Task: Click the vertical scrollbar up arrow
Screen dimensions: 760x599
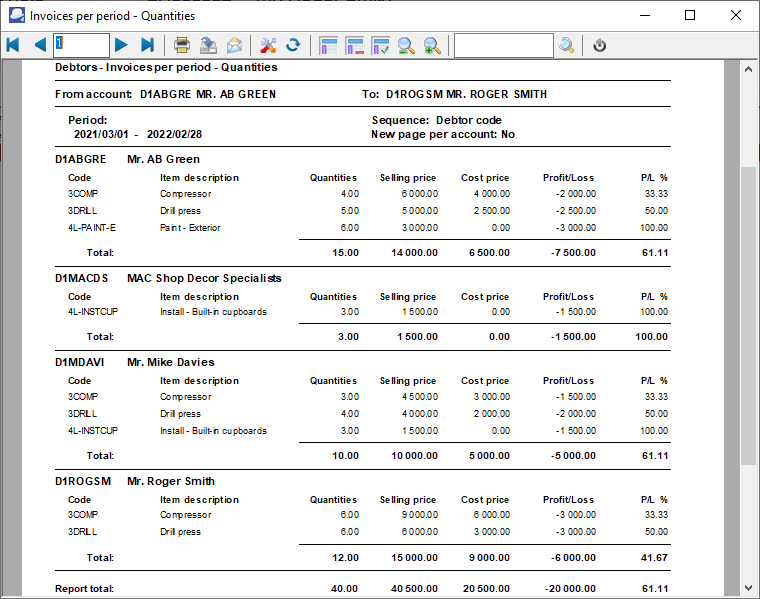Action: (748, 69)
